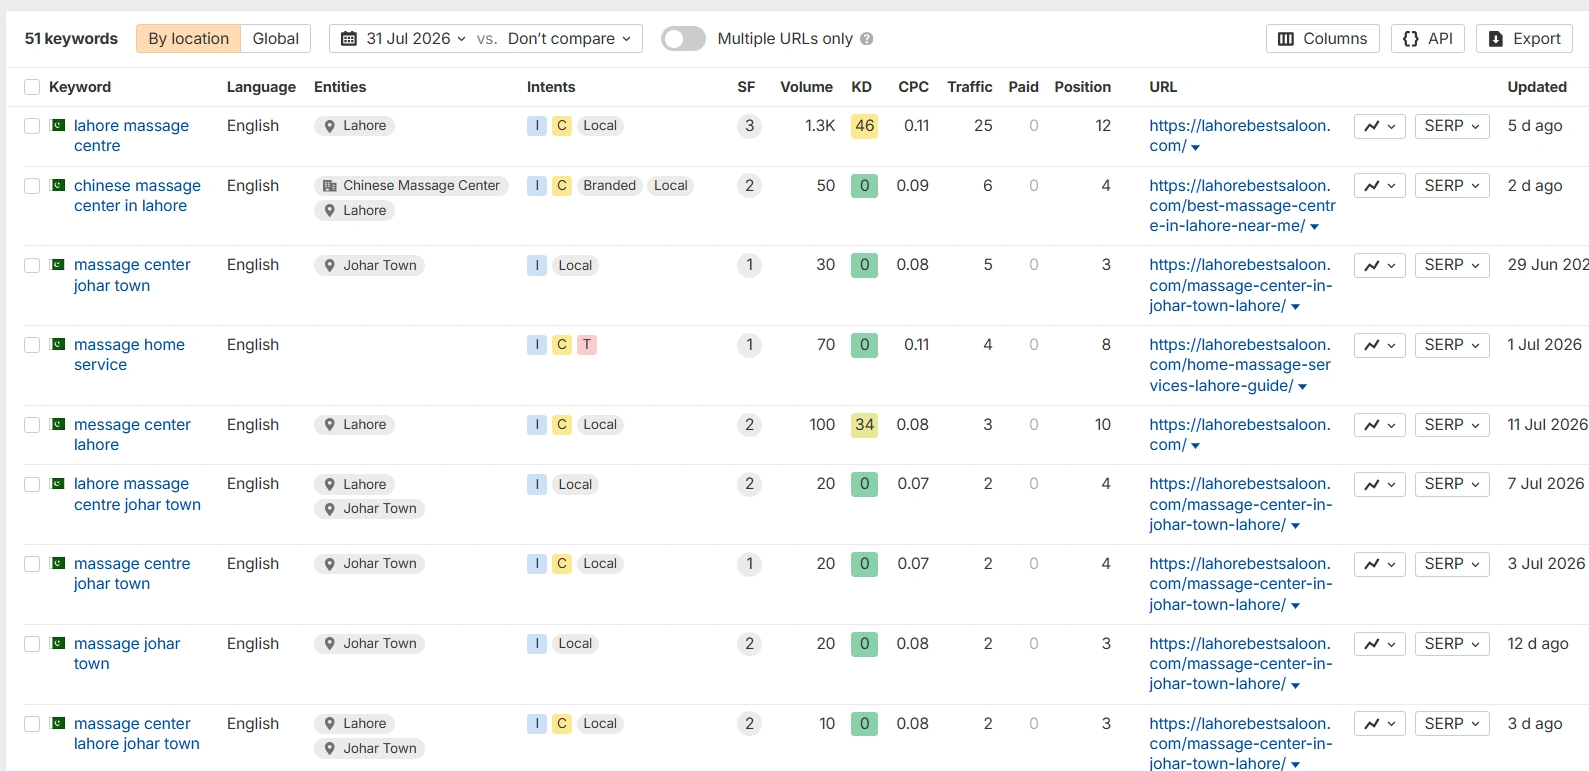Open the chinese massage center in lahore keyword link
Image resolution: width=1589 pixels, height=771 pixels.
click(137, 196)
